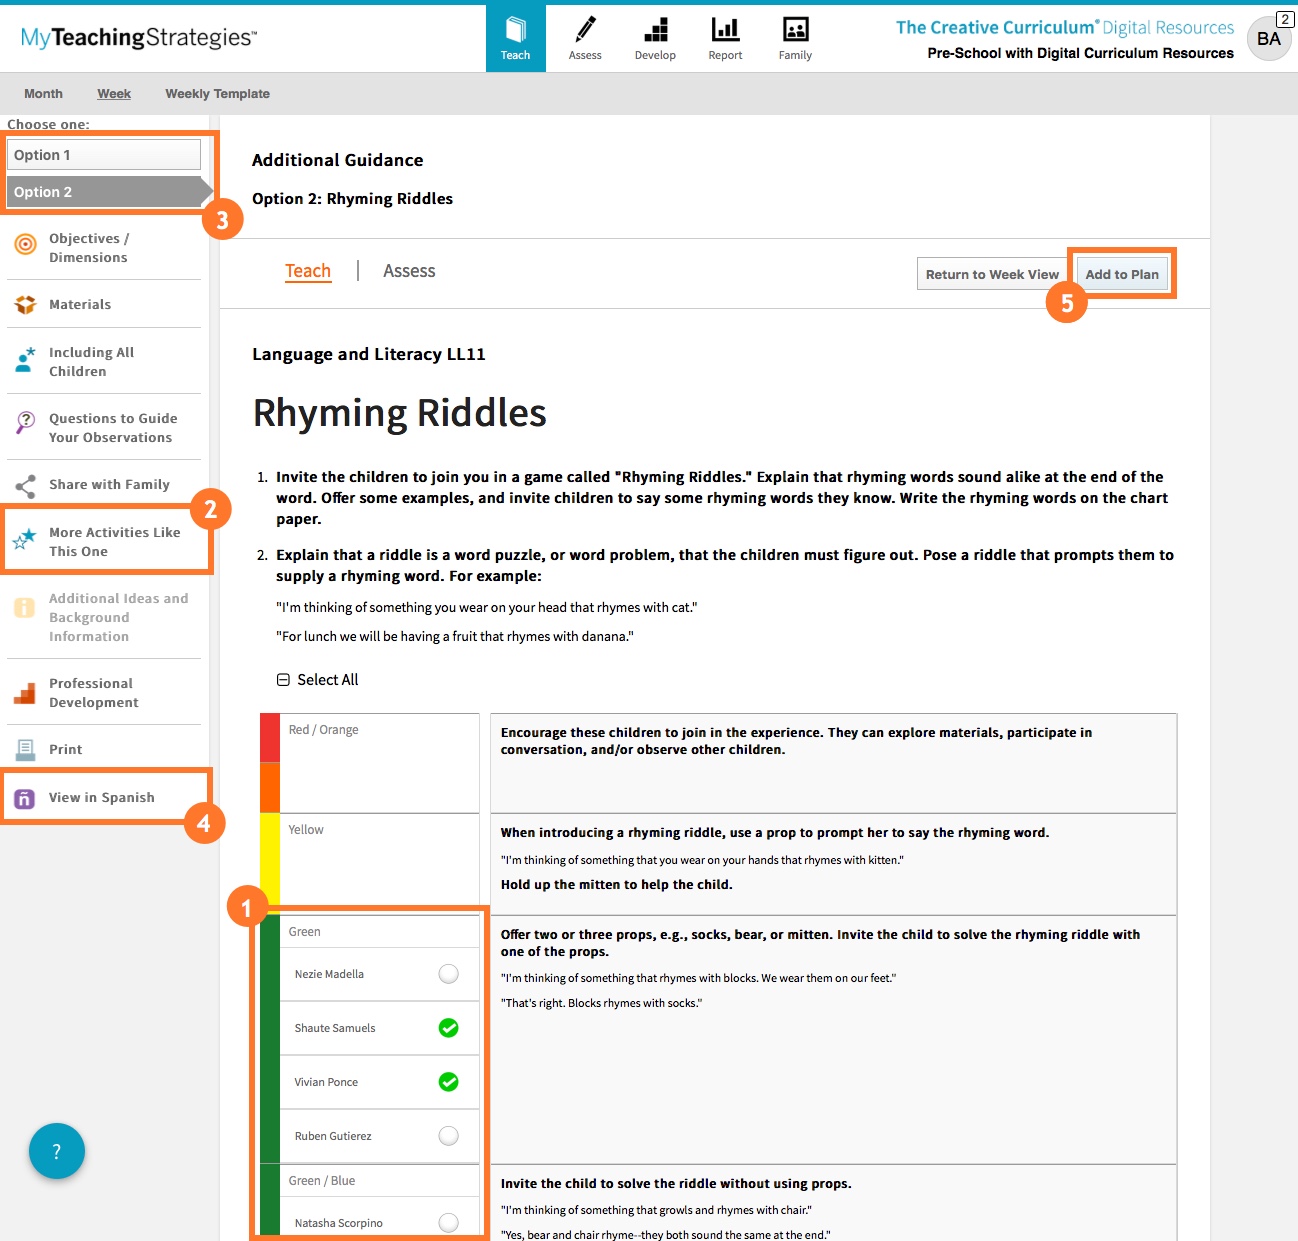1298x1241 pixels.
Task: Expand Objectives / Dimensions section
Action: pyautogui.click(x=88, y=248)
